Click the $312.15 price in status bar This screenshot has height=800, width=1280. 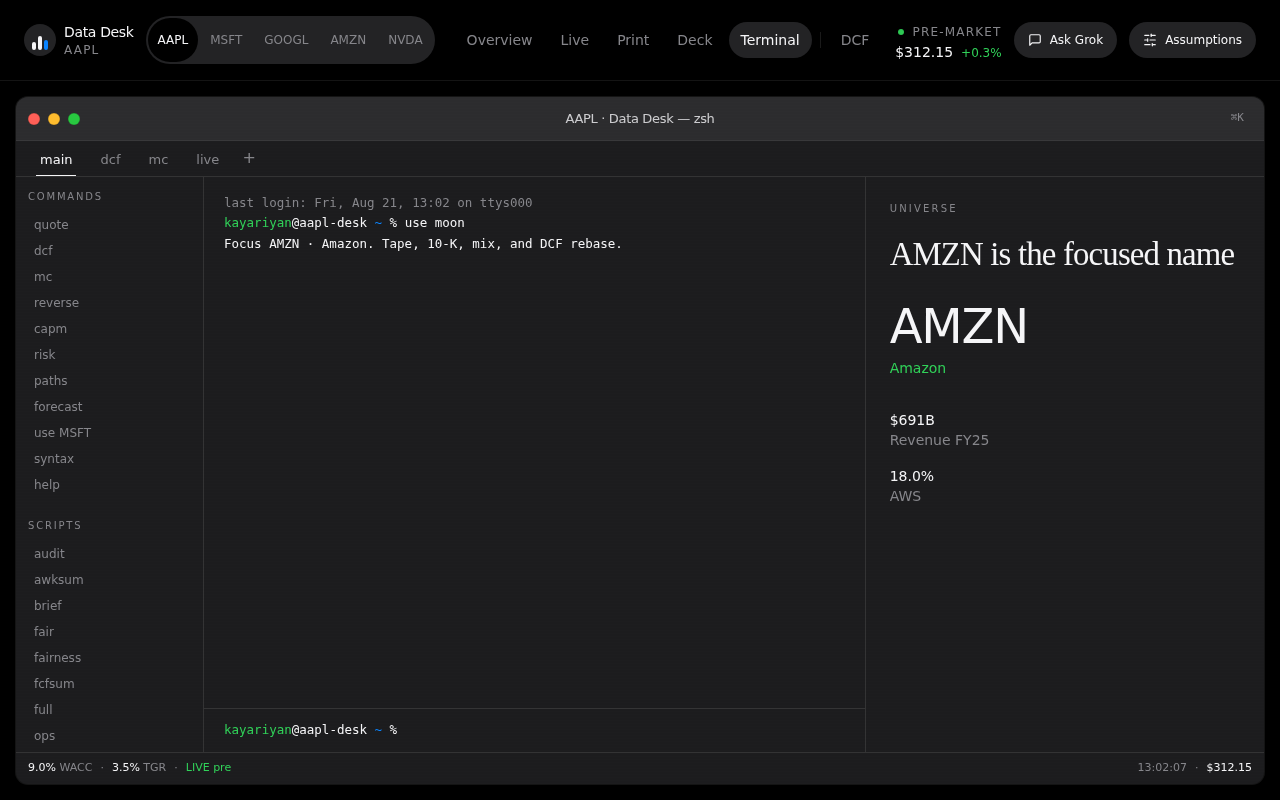pyautogui.click(x=1229, y=768)
